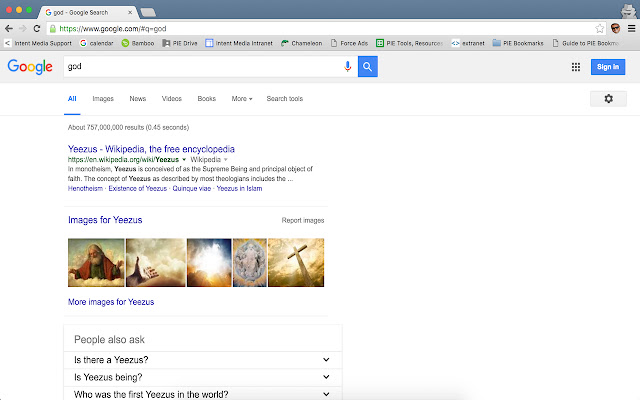Image resolution: width=640 pixels, height=400 pixels.
Task: Open the wooden cross thumbnail
Action: (x=296, y=262)
